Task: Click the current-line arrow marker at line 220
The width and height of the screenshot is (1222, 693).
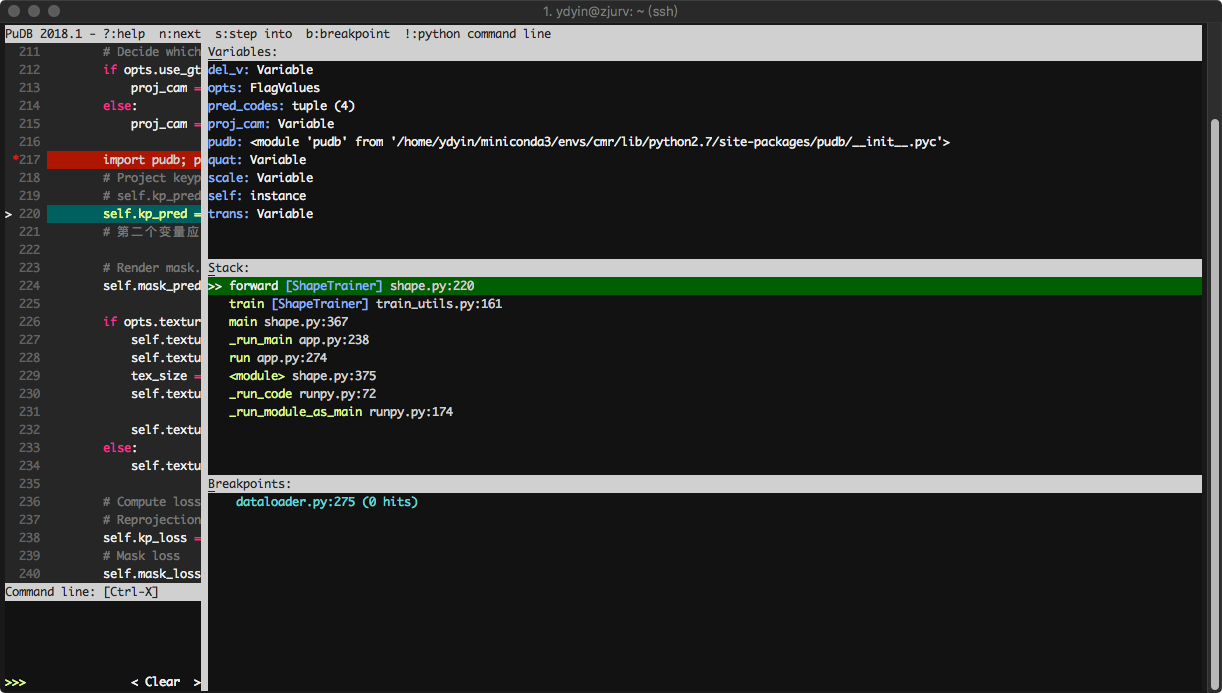Action: point(8,214)
